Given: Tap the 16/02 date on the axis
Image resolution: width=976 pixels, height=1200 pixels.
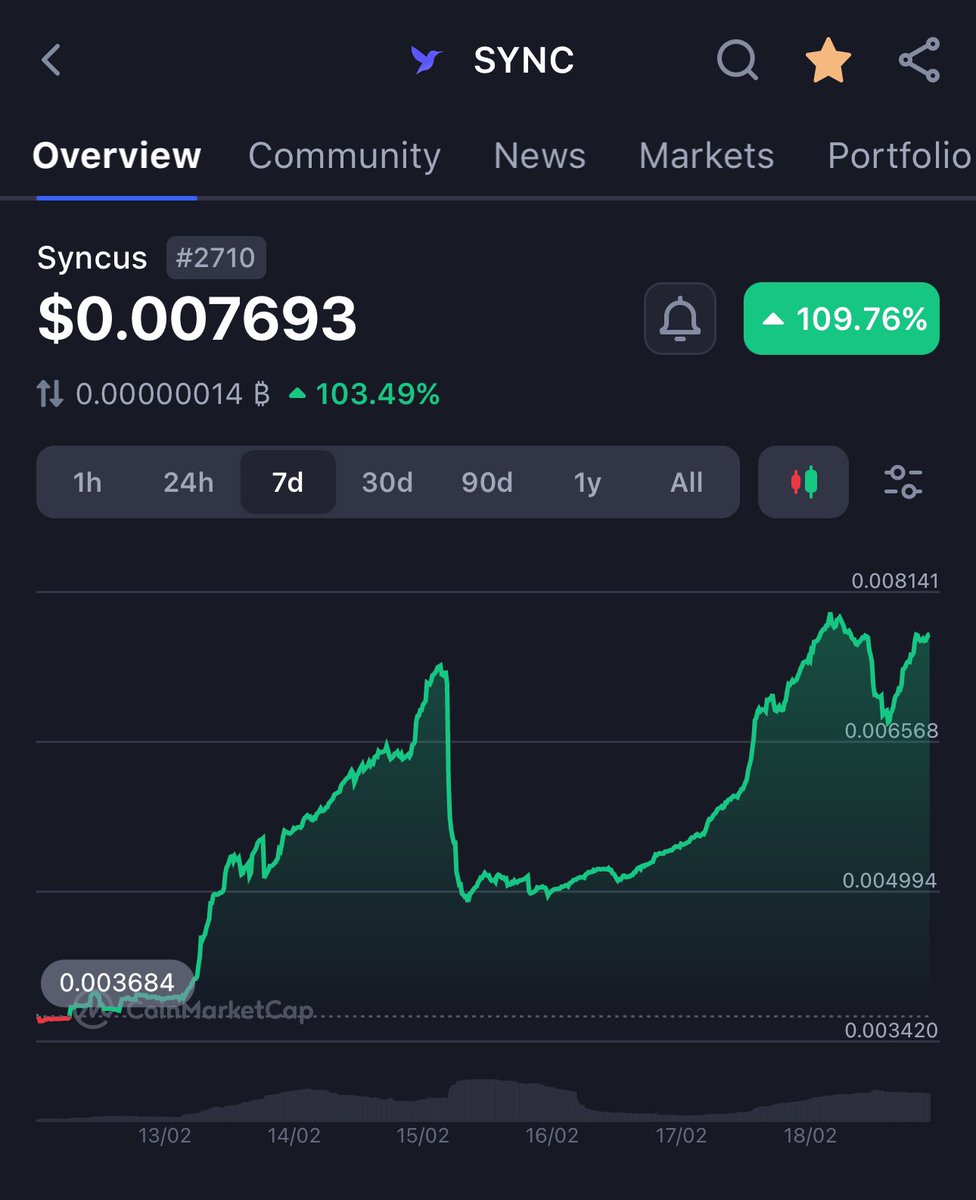Looking at the screenshot, I should 552,1136.
